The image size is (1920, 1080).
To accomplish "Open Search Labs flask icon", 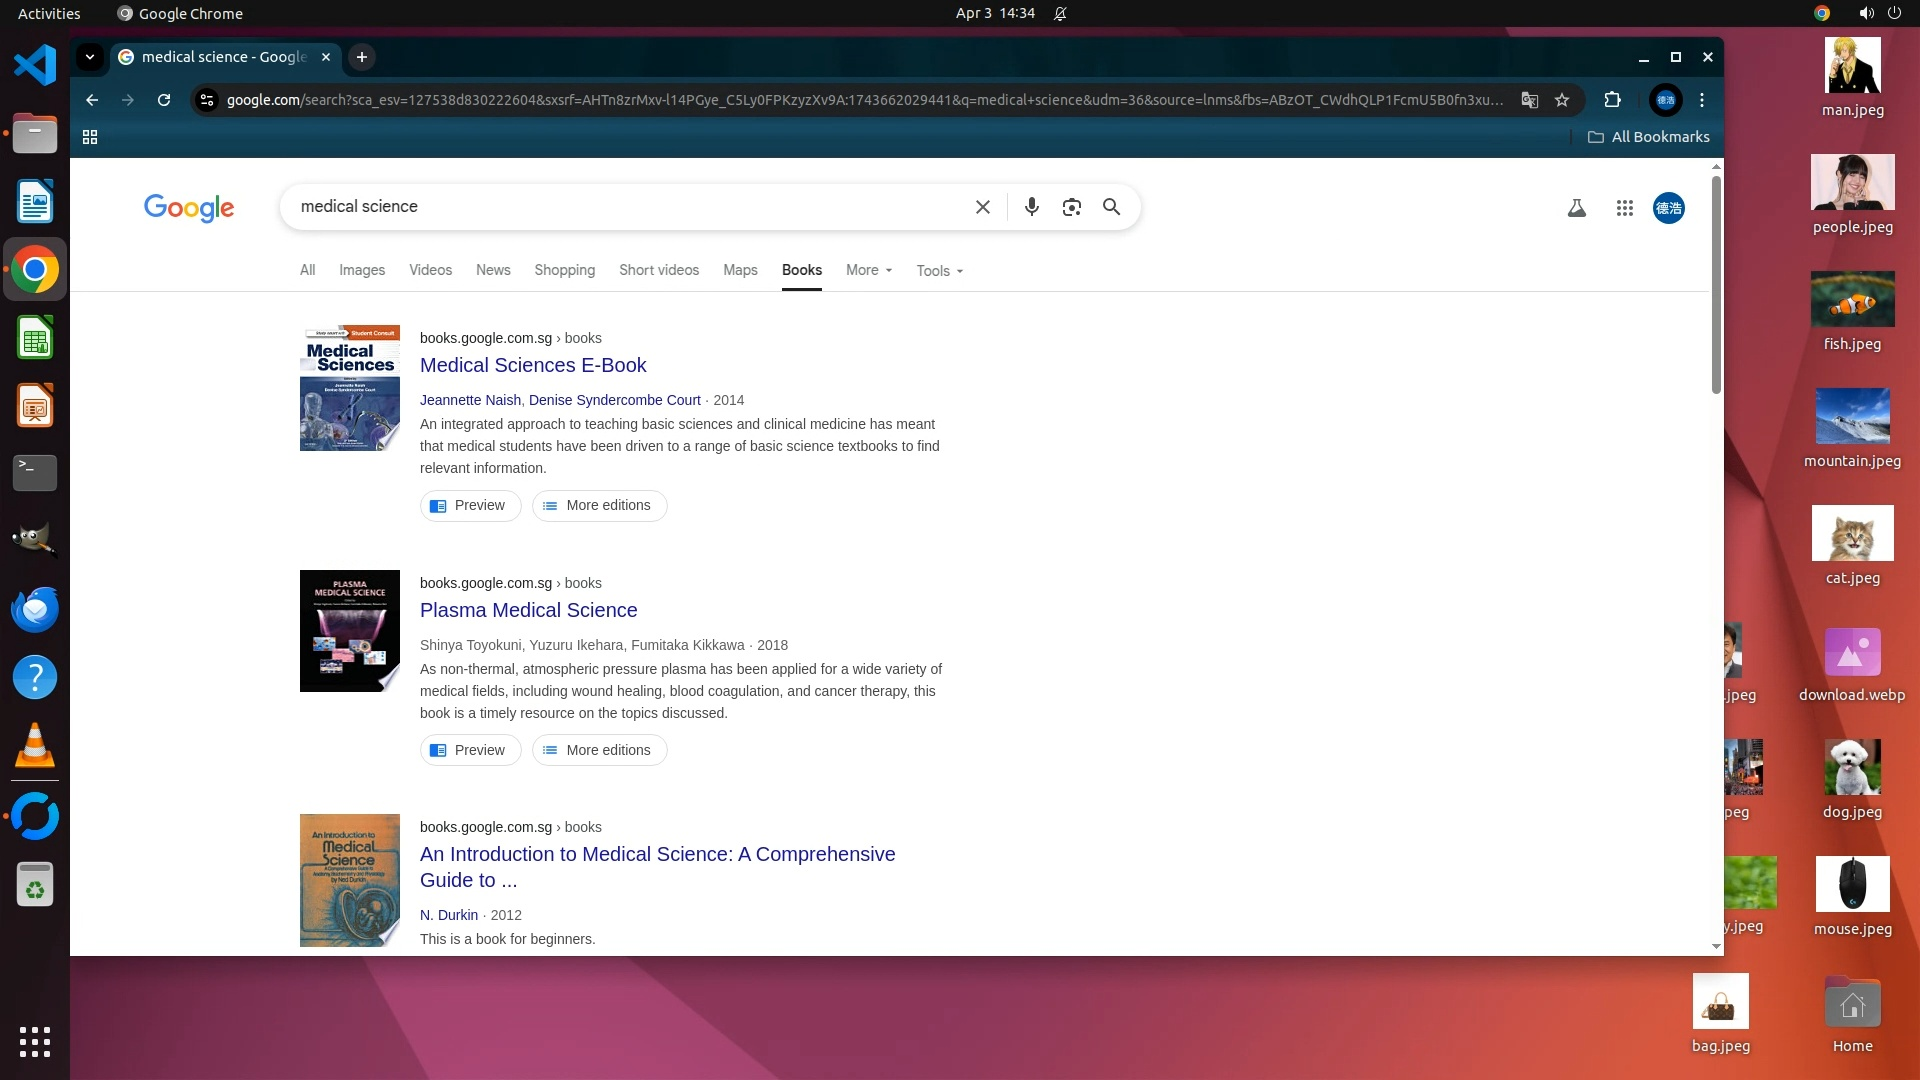I will click(x=1576, y=208).
